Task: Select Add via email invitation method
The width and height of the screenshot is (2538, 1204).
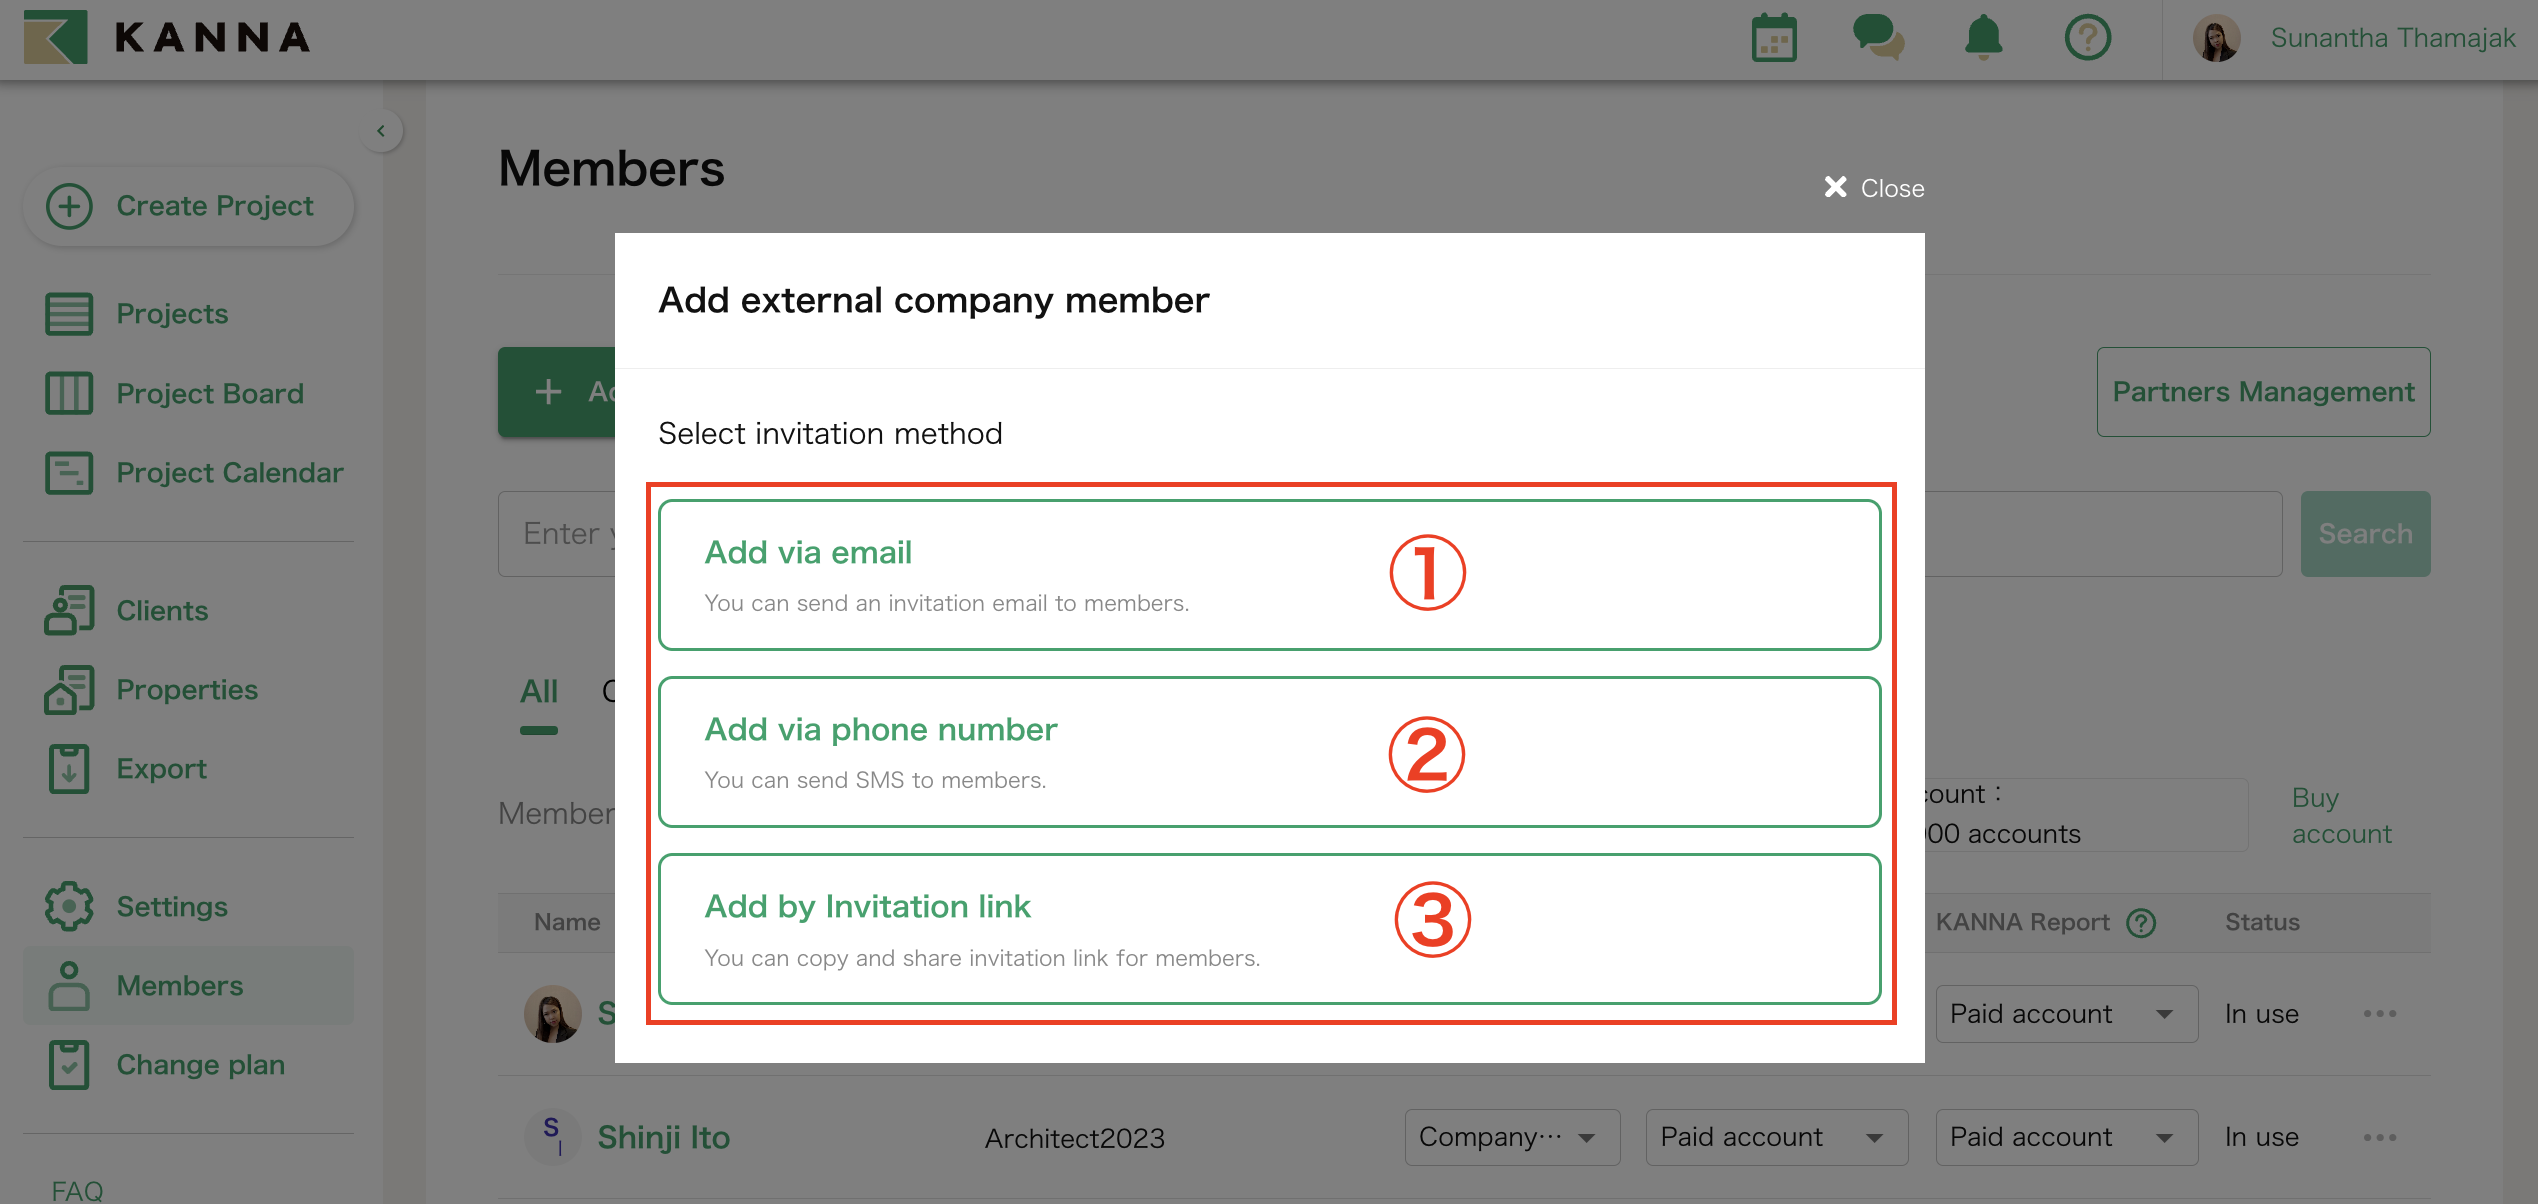Action: [x=1268, y=573]
